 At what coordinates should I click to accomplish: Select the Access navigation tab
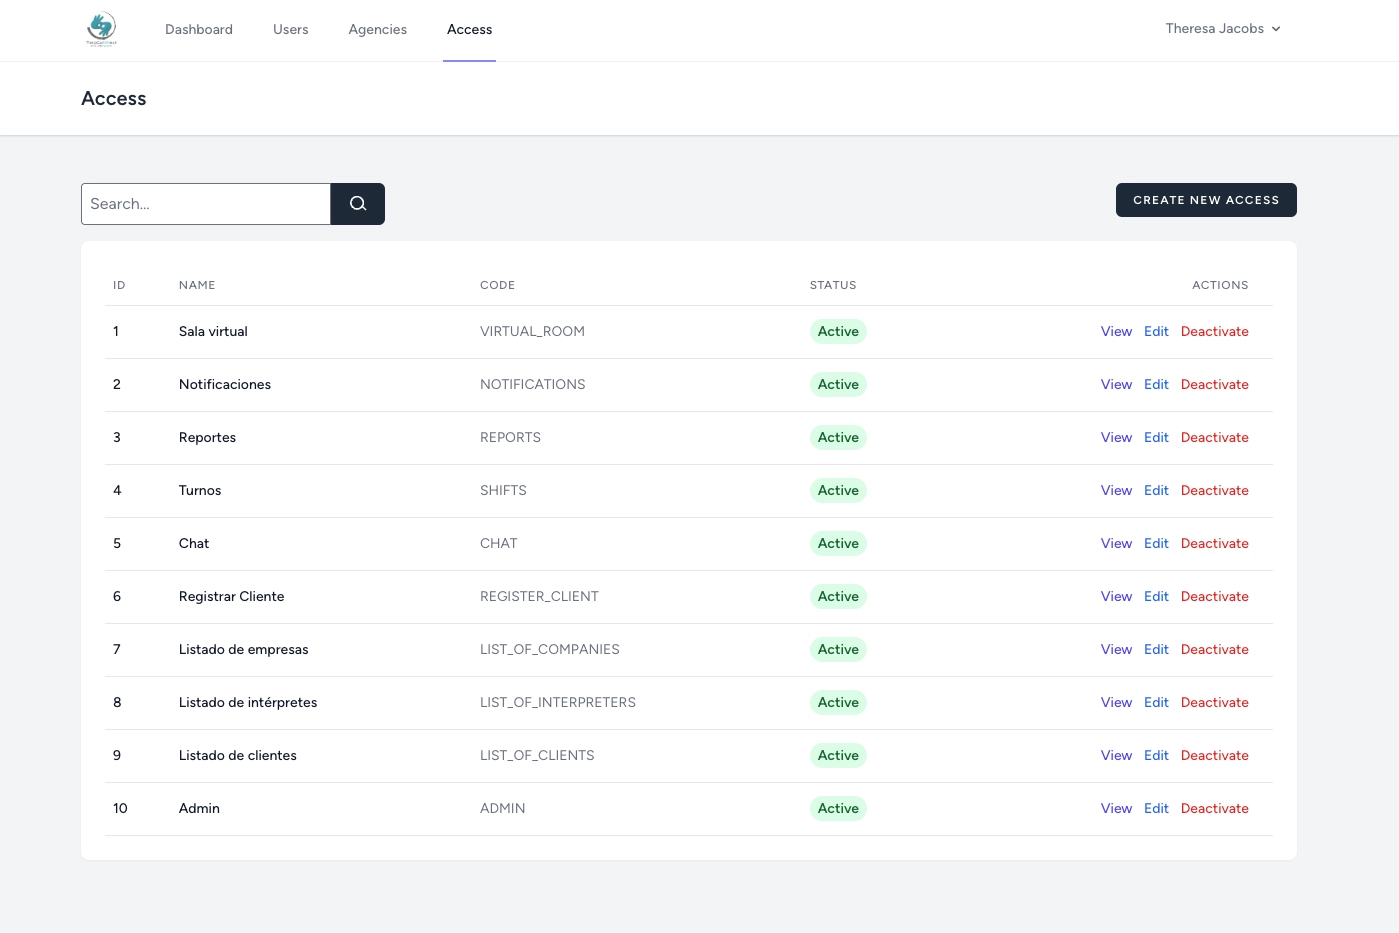click(x=469, y=30)
